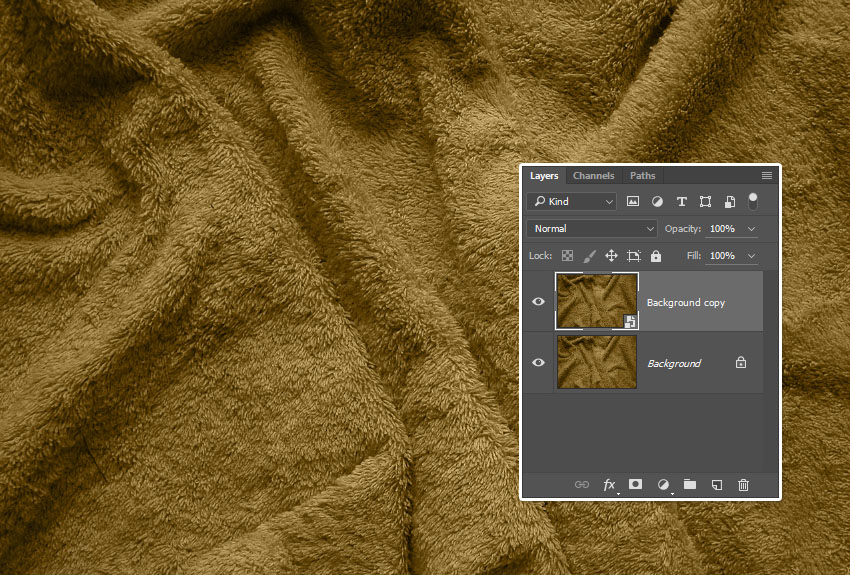Viewport: 850px width, 575px height.
Task: Create new fill or adjustment layer
Action: (x=662, y=485)
